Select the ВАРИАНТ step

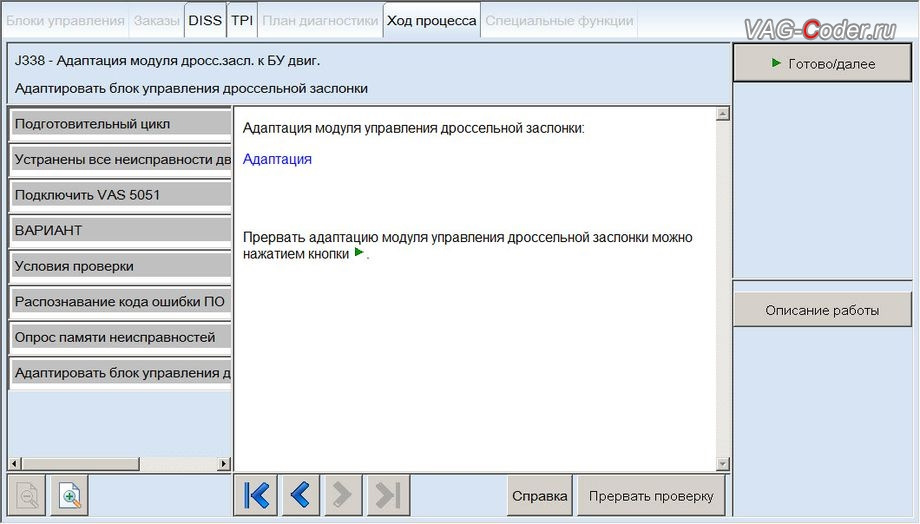click(121, 231)
